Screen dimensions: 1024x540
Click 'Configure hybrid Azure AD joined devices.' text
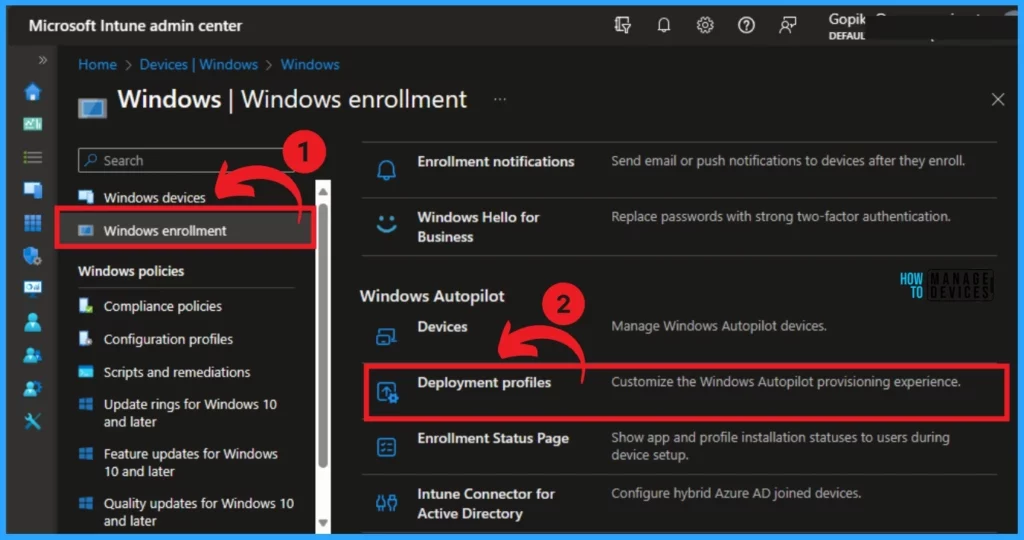point(736,493)
